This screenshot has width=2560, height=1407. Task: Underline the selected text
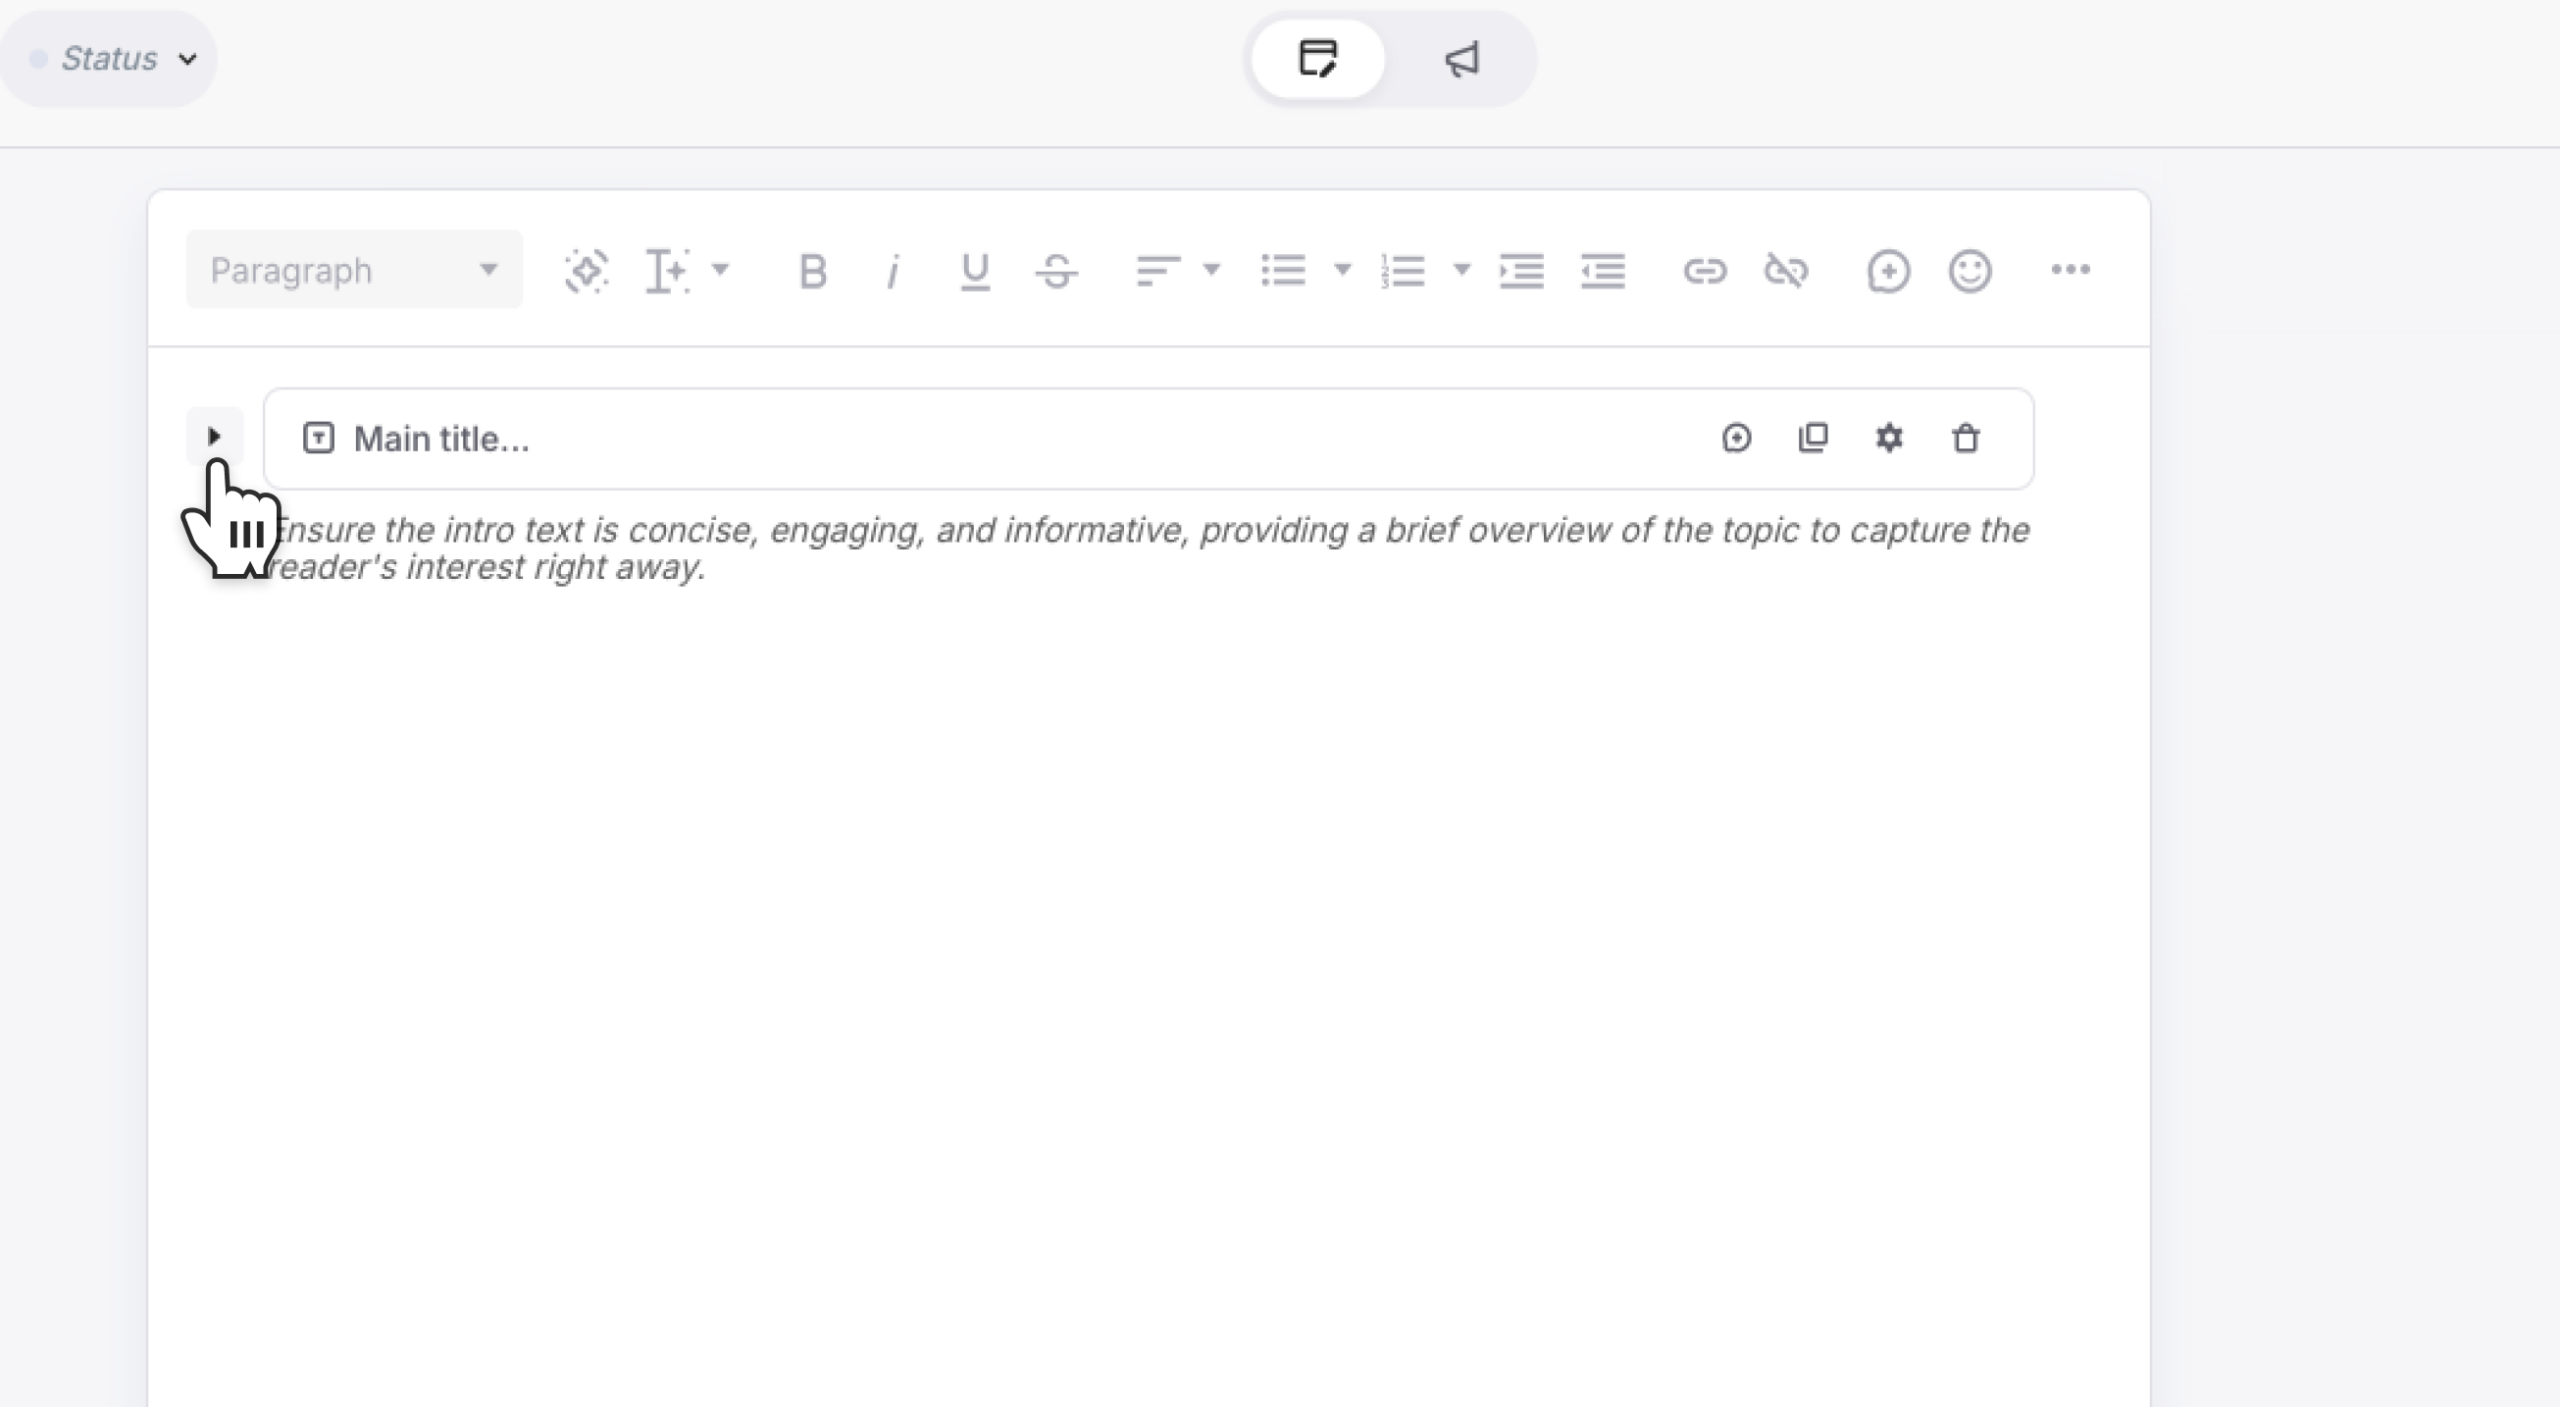point(974,269)
